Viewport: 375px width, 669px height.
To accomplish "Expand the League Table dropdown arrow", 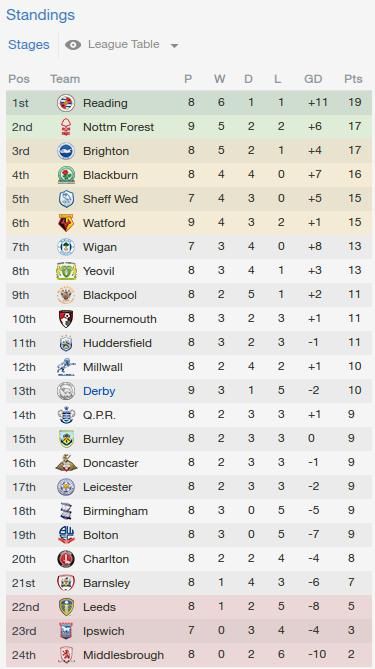I will (174, 45).
